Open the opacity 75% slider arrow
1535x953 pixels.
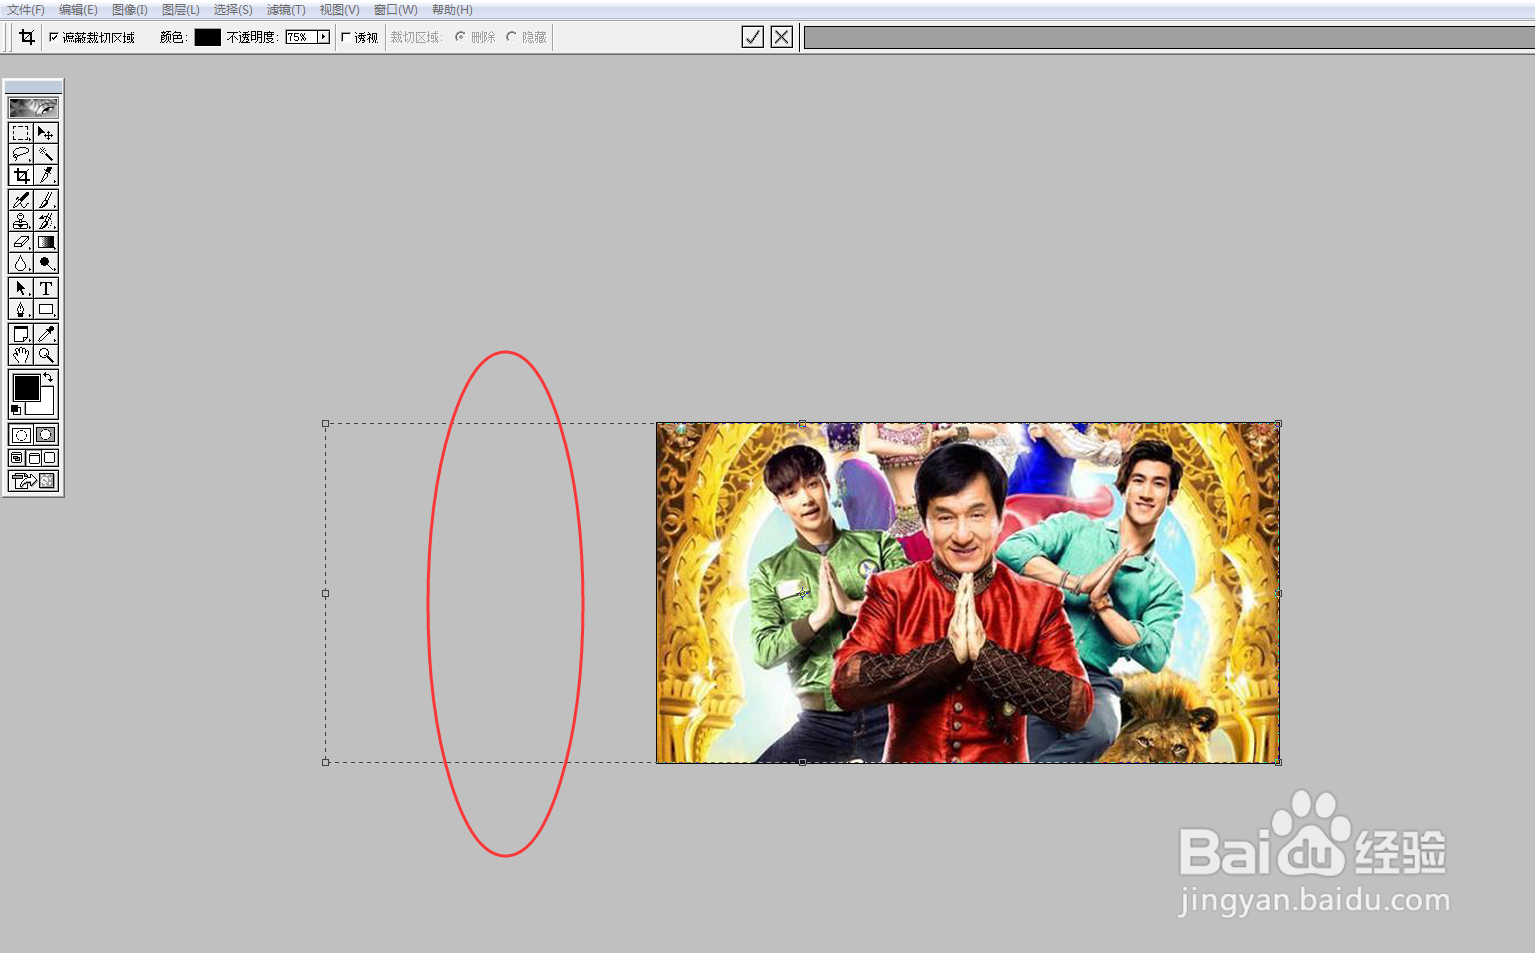click(323, 37)
